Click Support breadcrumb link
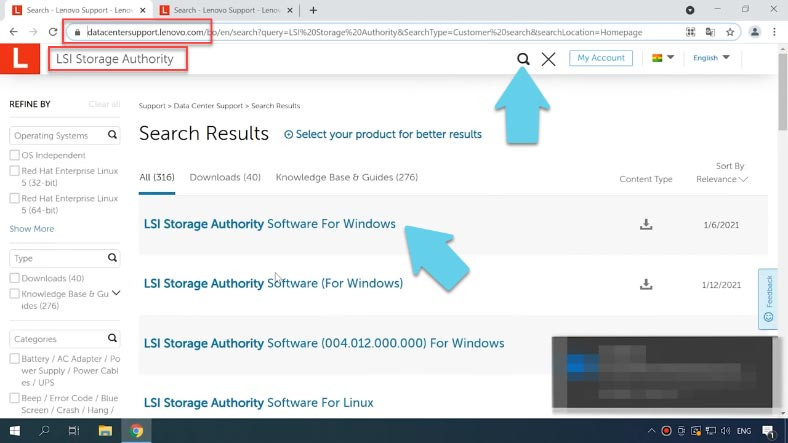 [x=152, y=106]
